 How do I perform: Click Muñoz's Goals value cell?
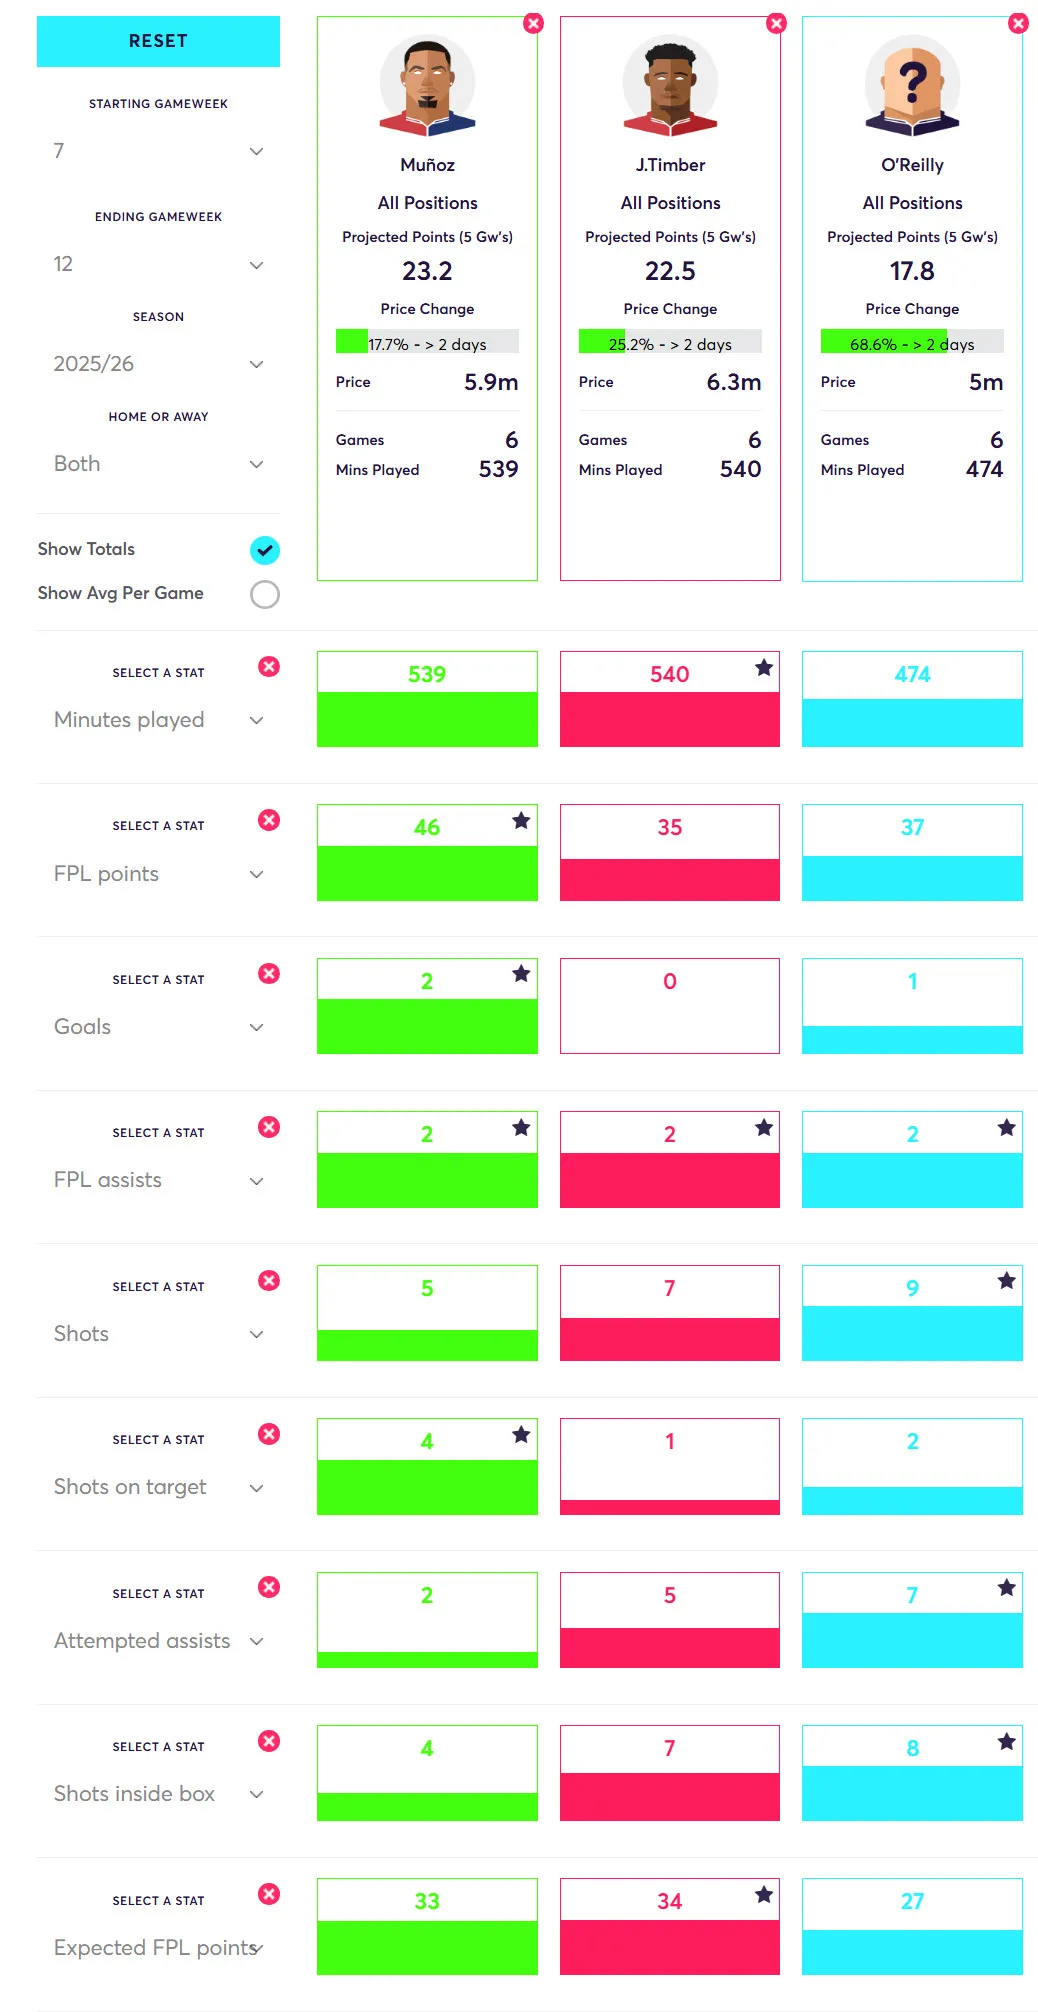pos(426,1005)
